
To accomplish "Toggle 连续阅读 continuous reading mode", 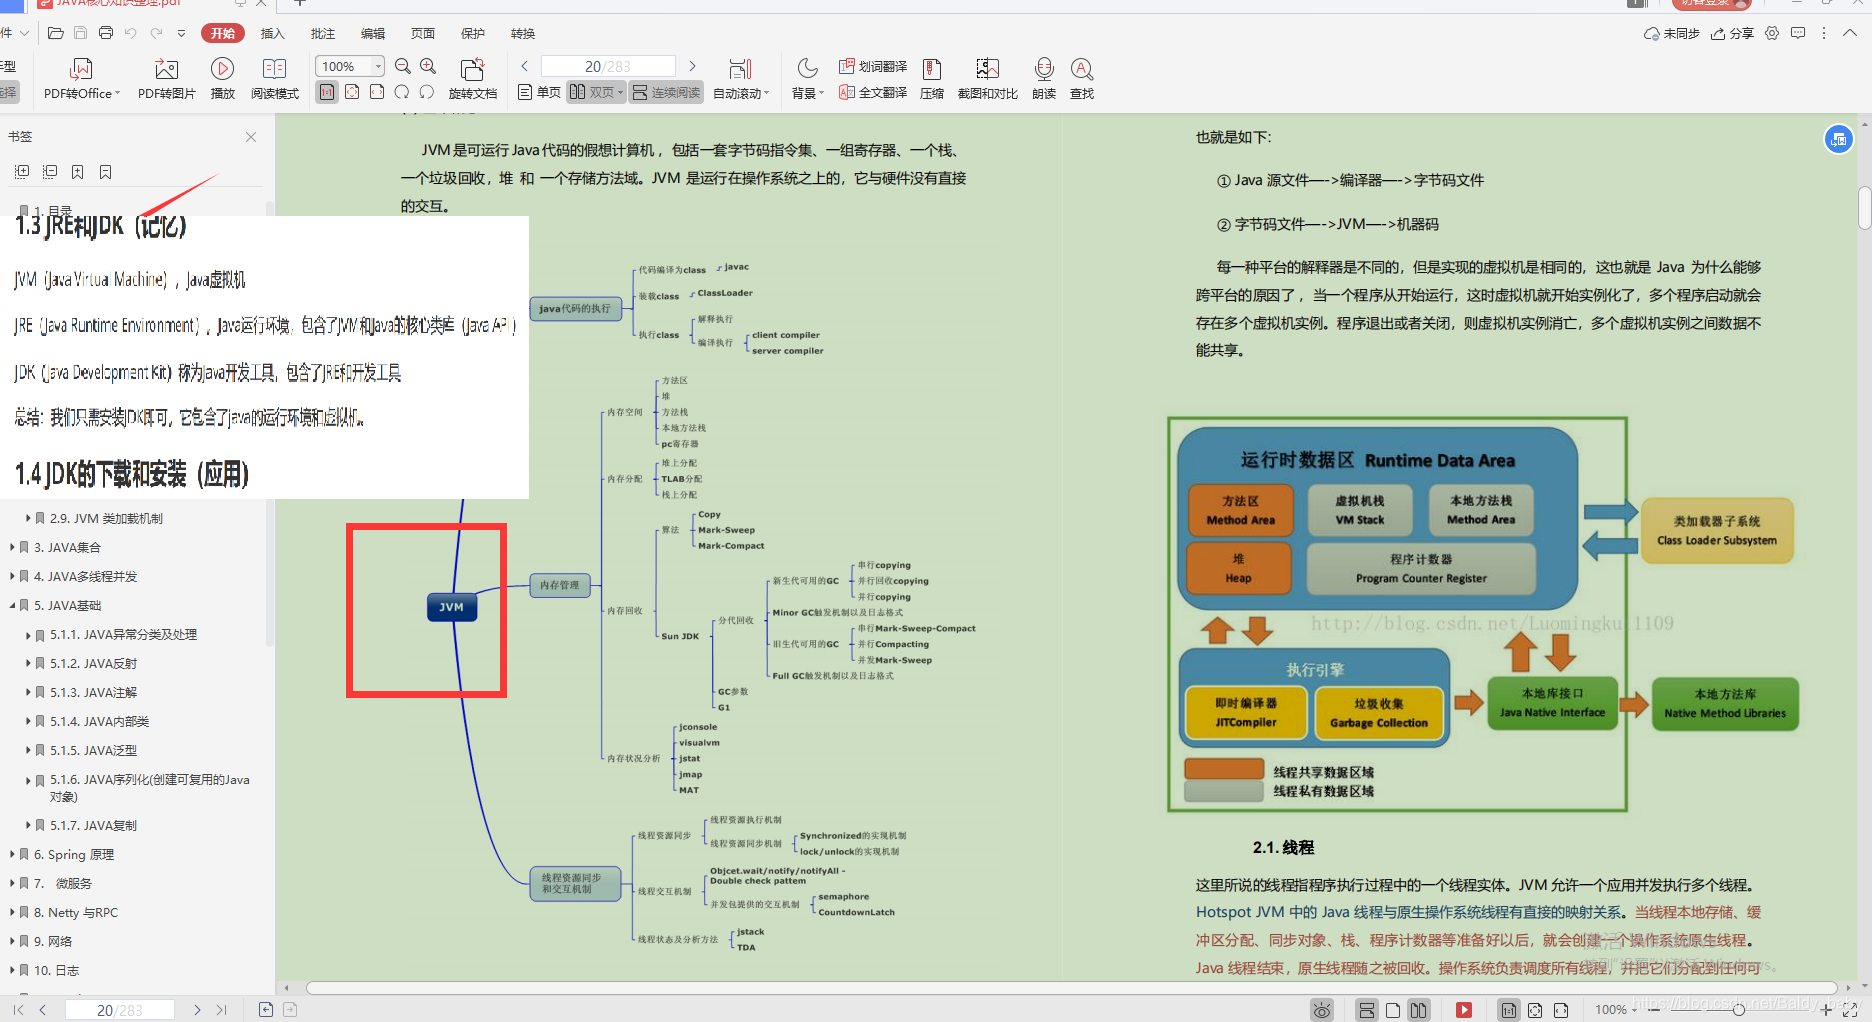I will [666, 92].
